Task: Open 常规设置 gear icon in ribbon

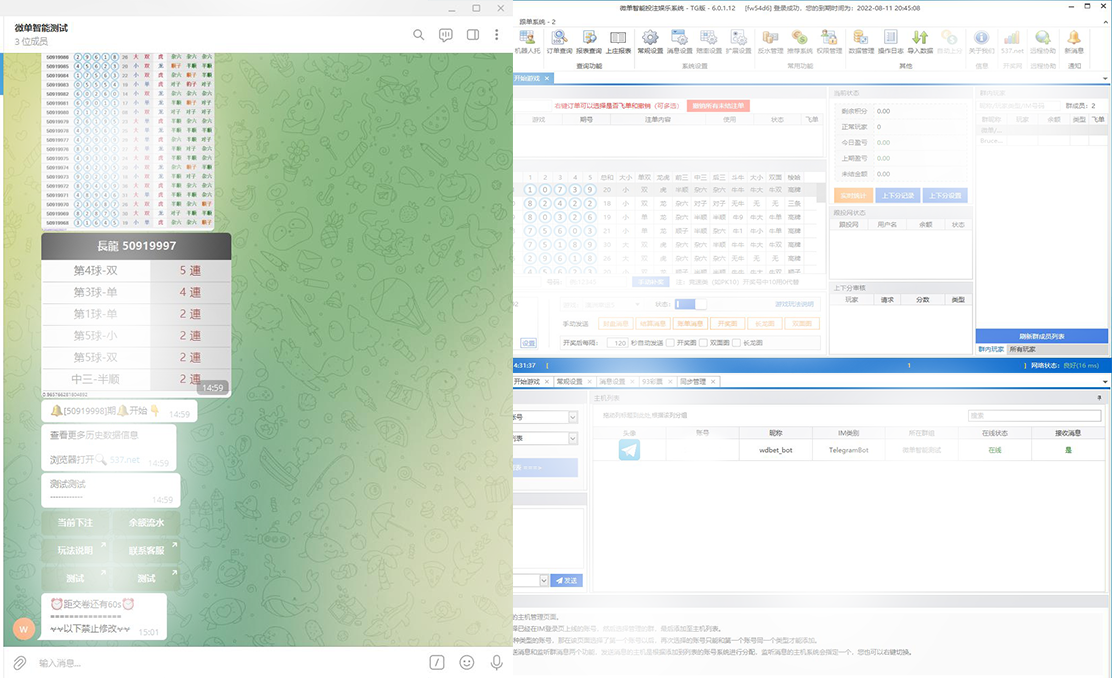Action: click(x=650, y=42)
